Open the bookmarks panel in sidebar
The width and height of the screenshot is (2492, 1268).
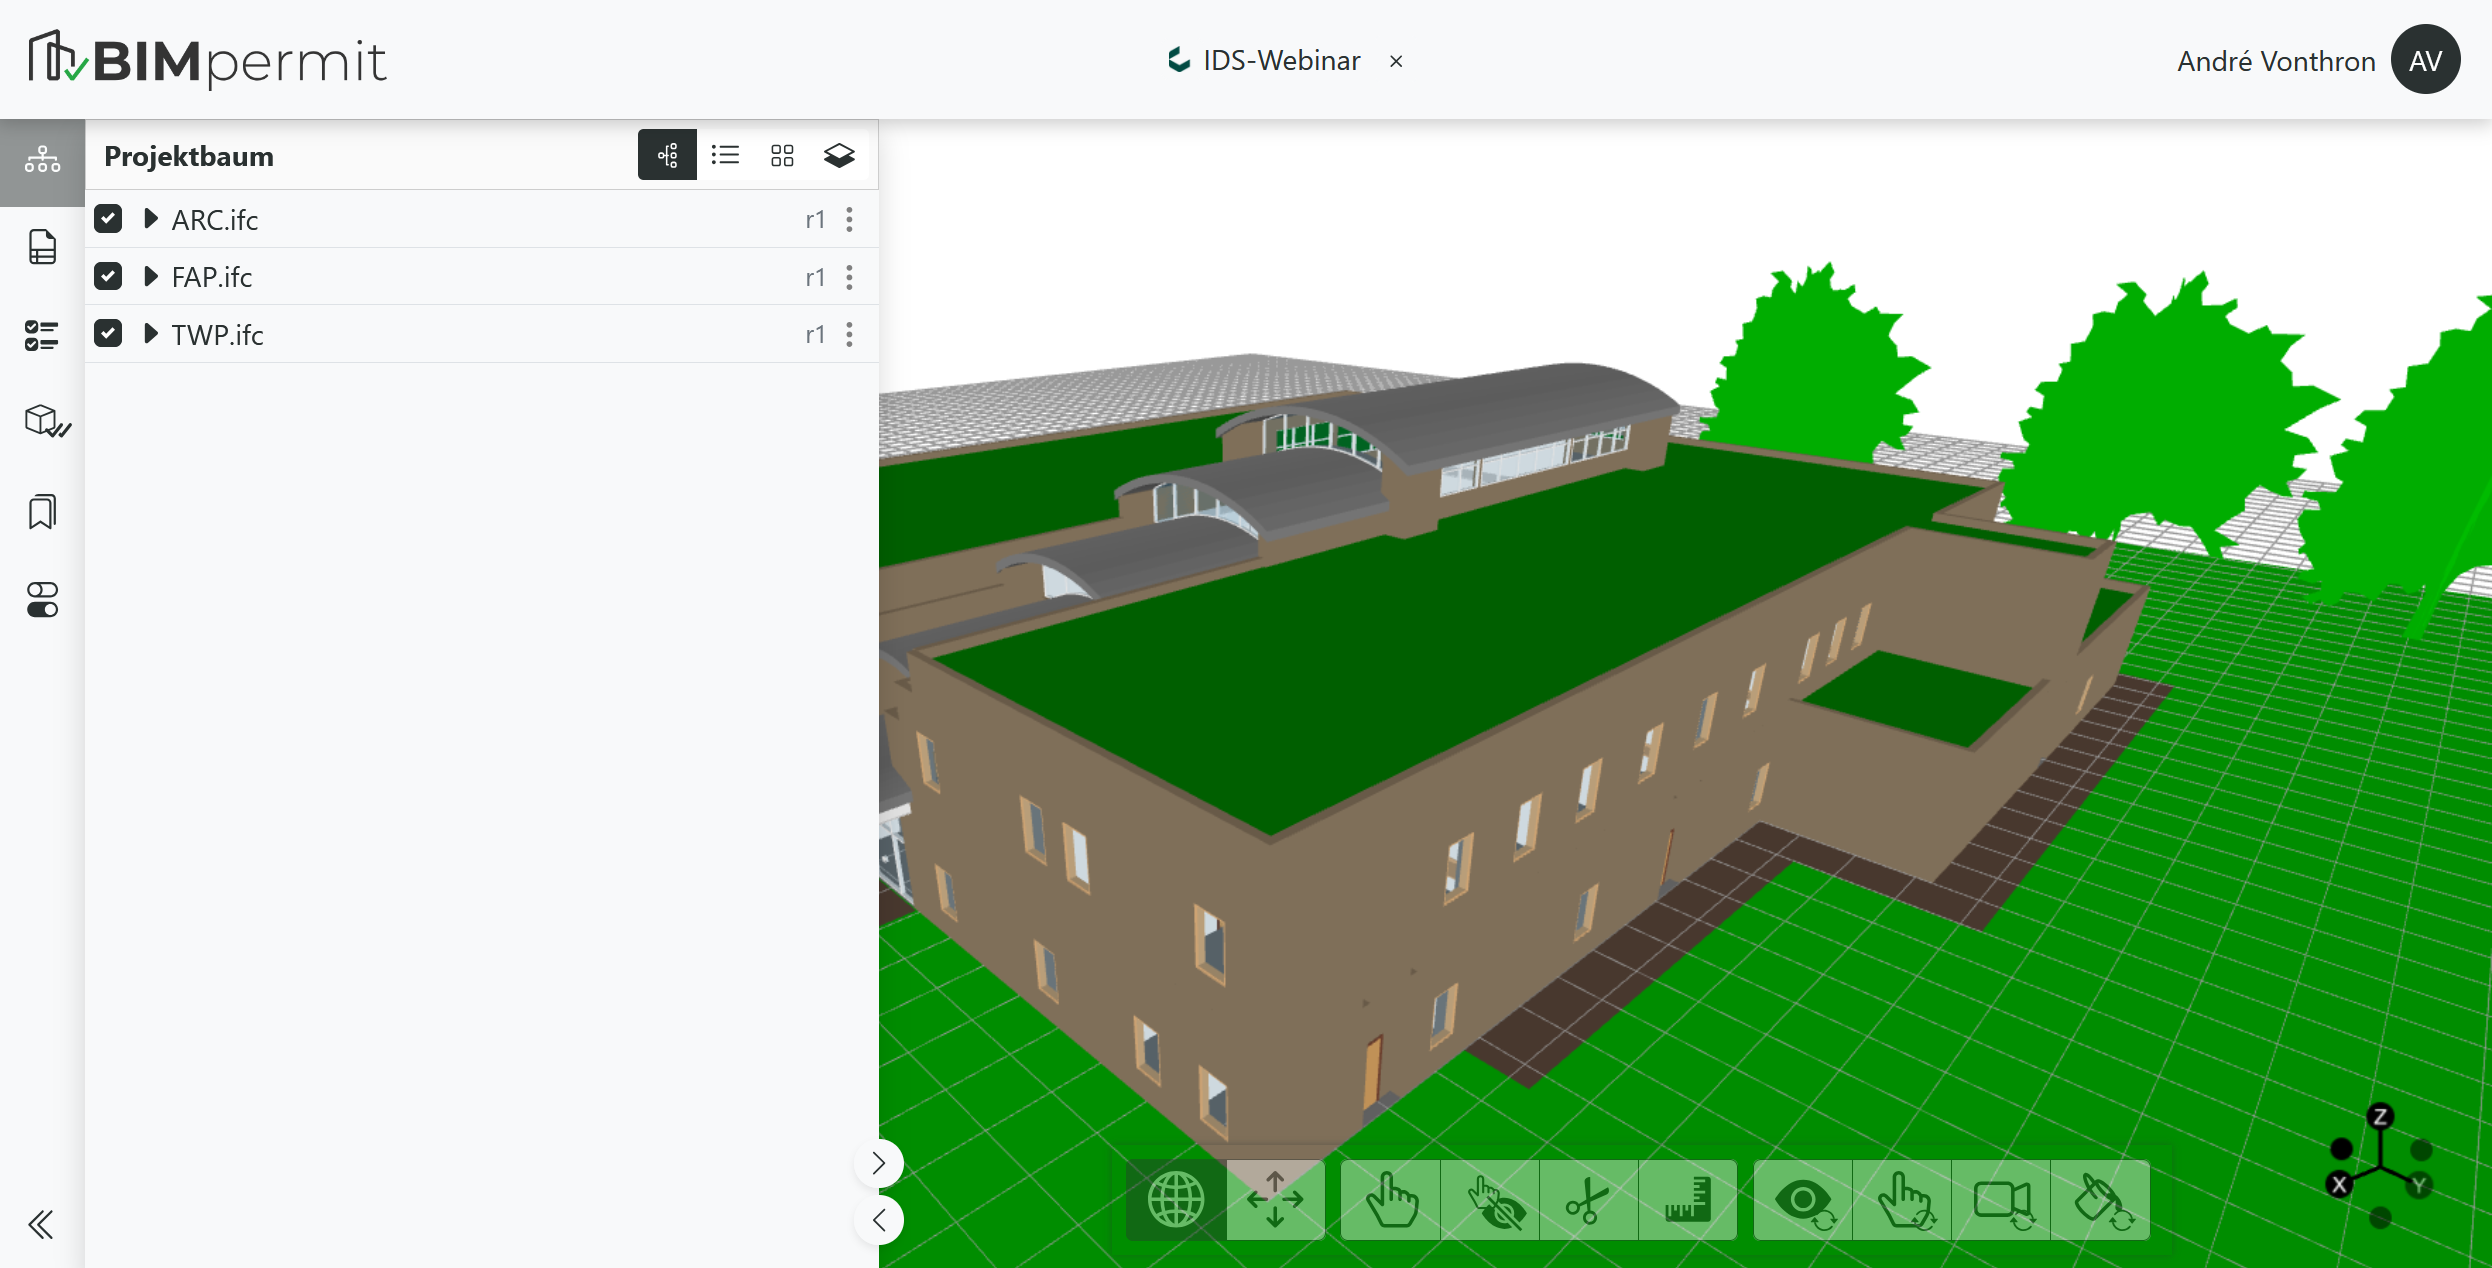coord(42,511)
